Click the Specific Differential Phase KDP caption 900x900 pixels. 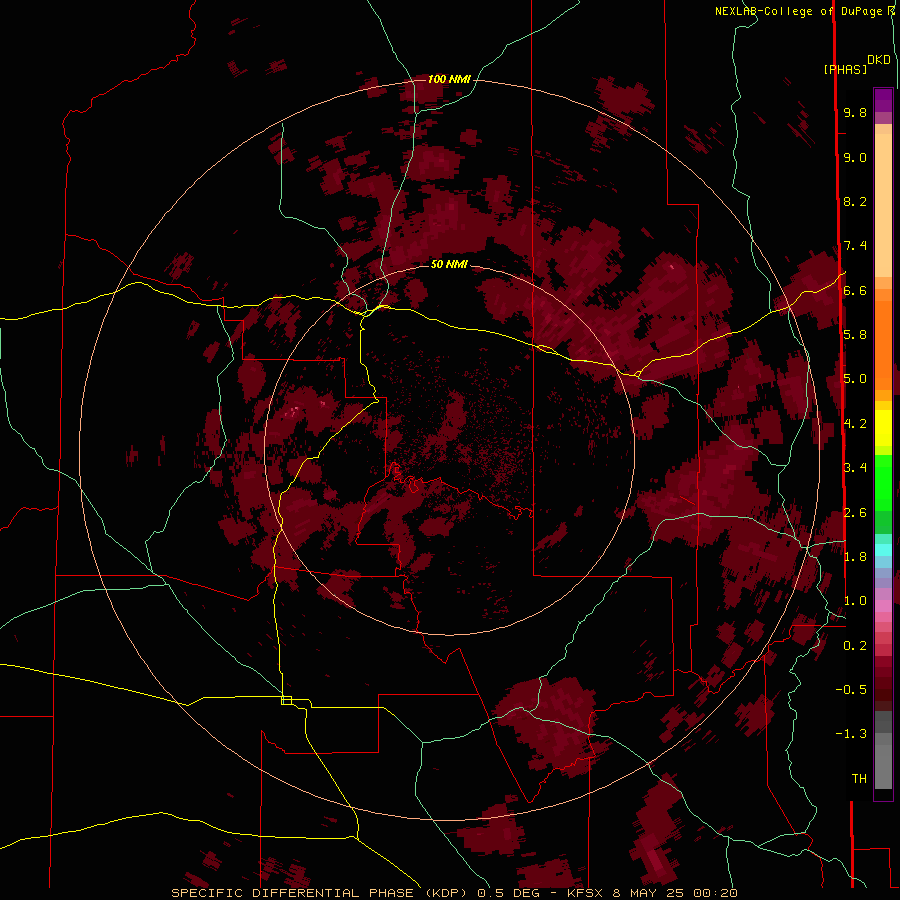(x=454, y=893)
